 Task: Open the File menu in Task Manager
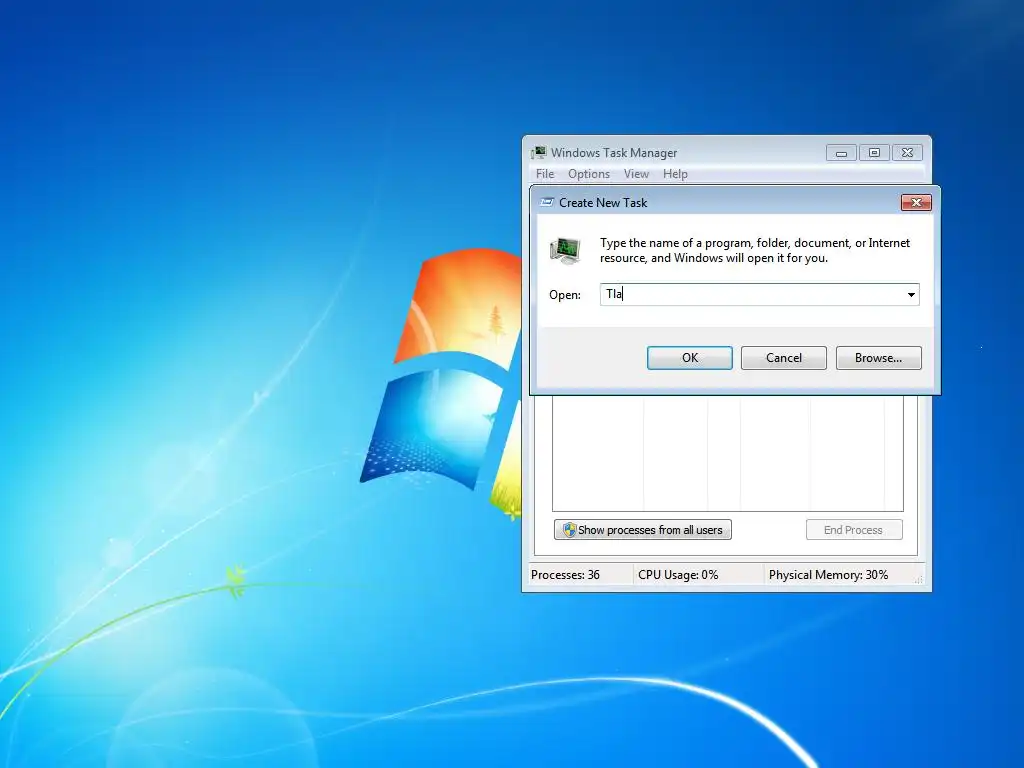(x=545, y=174)
